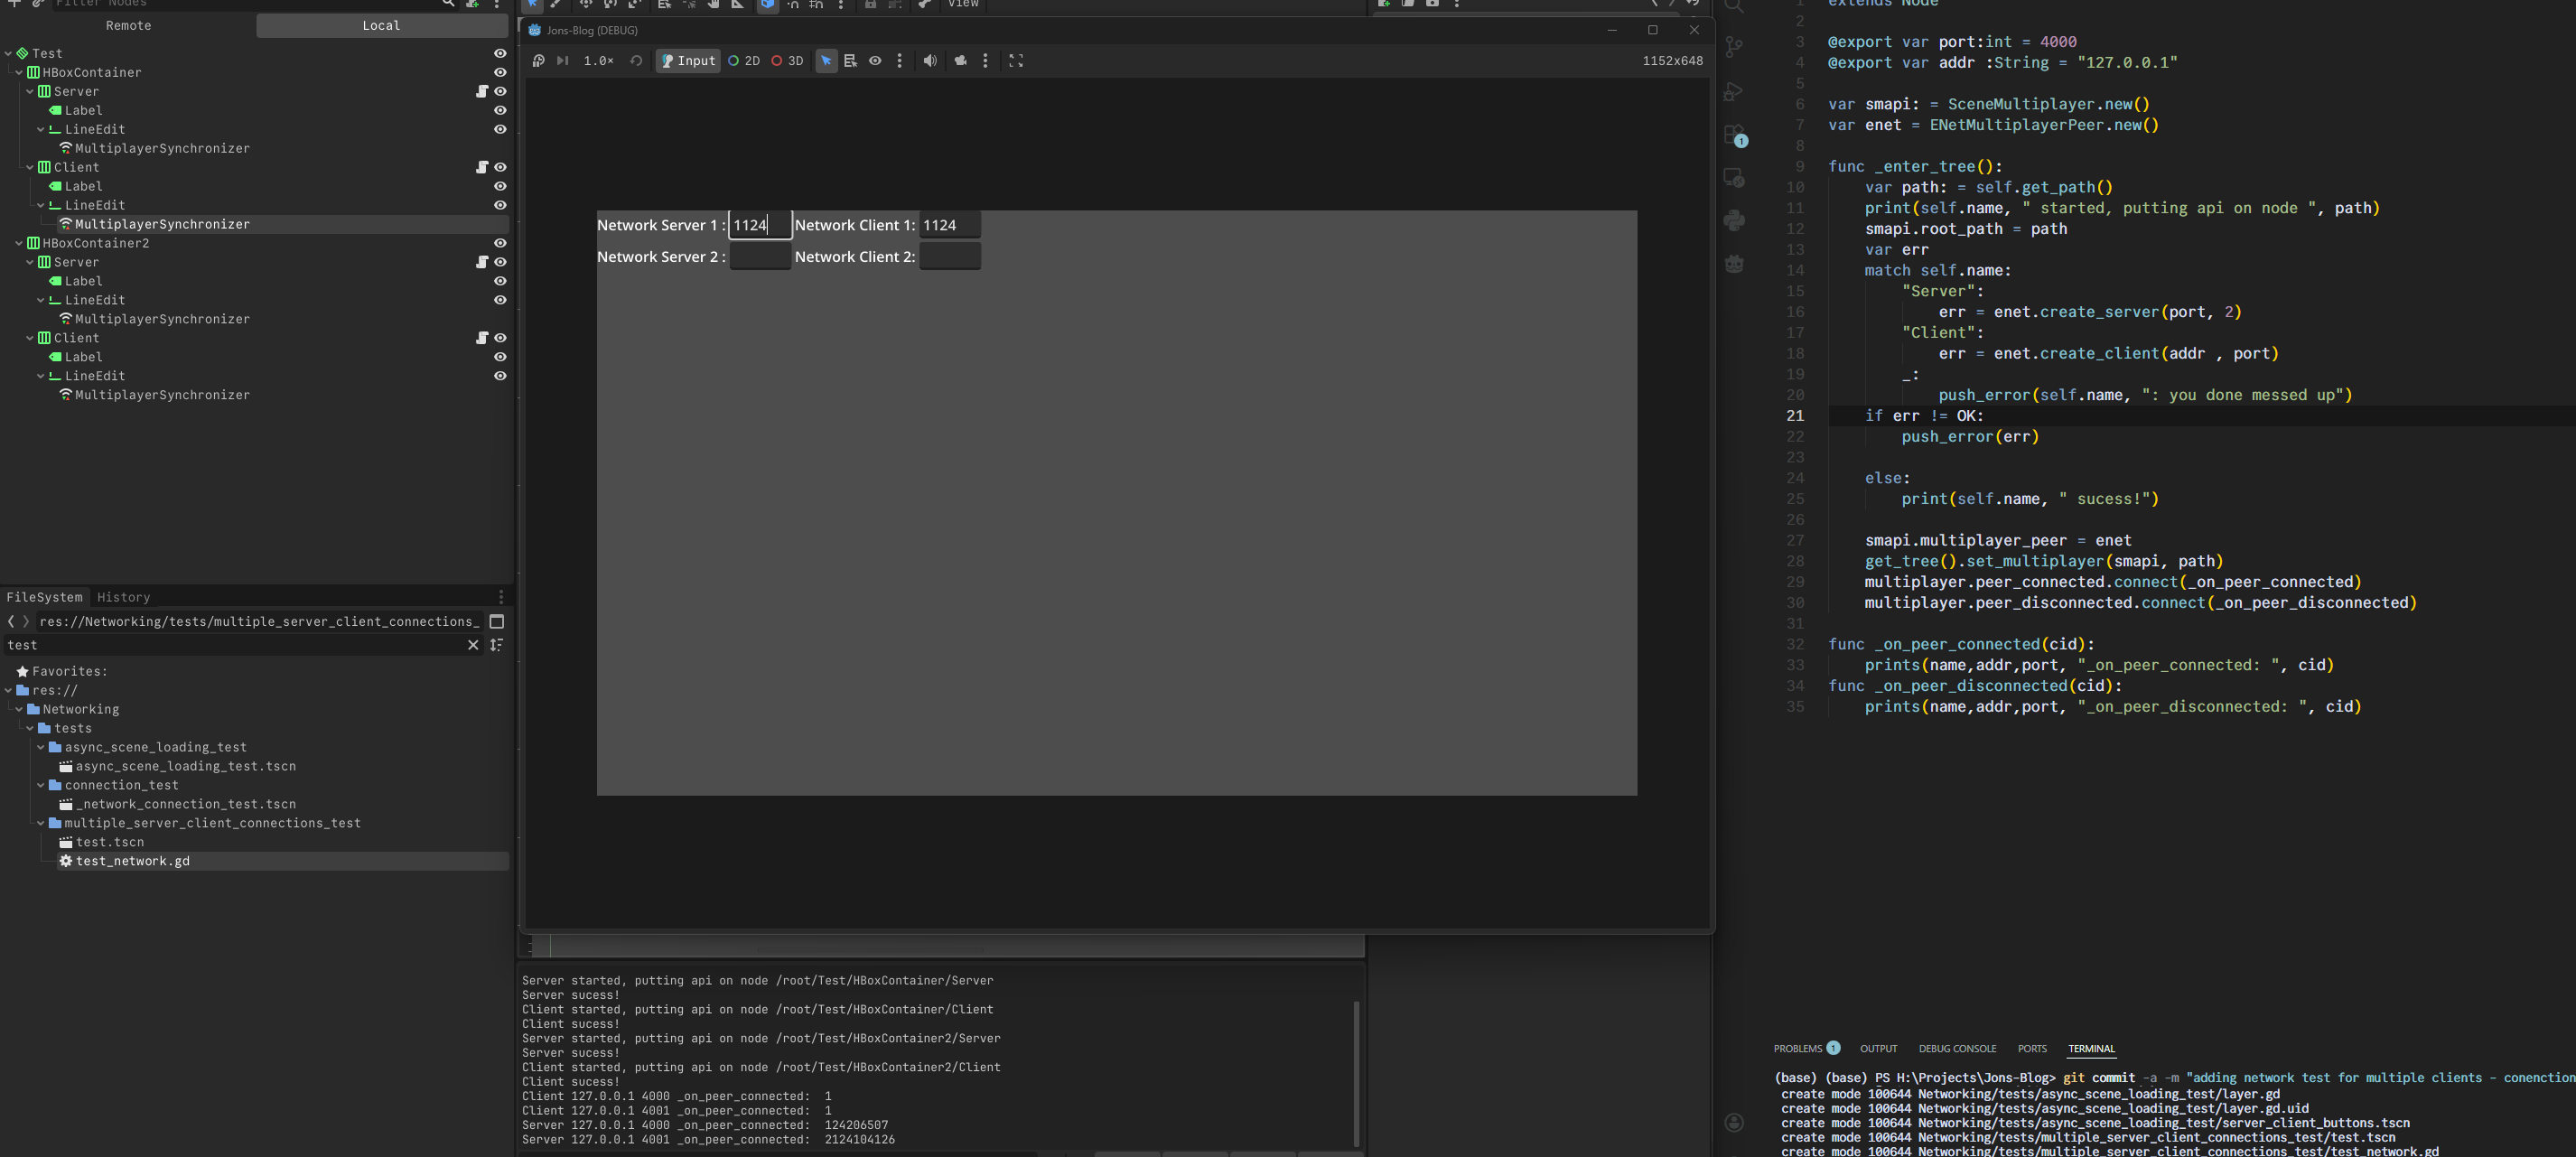Open the DEBUG CONSOLE panel tab
The image size is (2576, 1157).
pos(1956,1049)
